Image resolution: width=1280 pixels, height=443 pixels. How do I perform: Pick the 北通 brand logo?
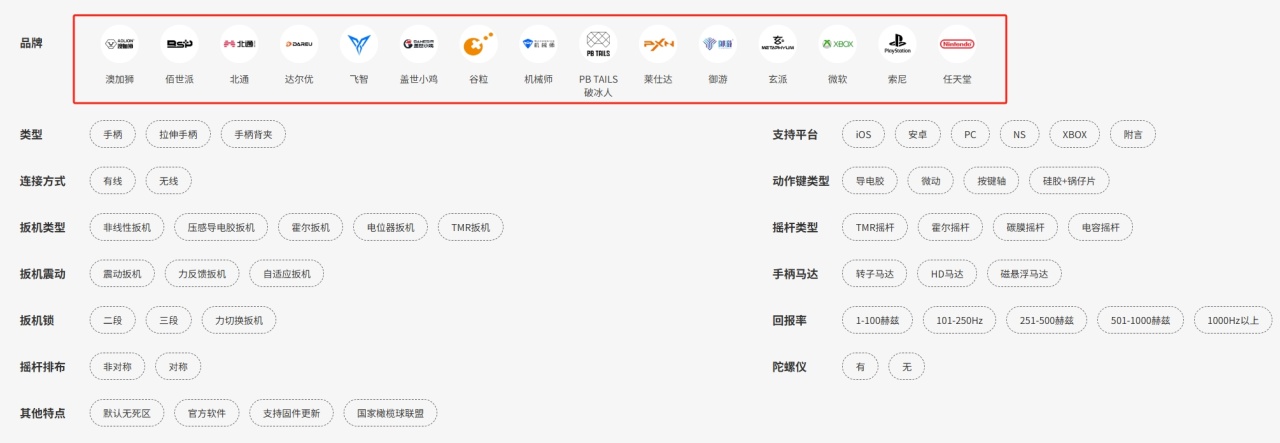[x=239, y=44]
